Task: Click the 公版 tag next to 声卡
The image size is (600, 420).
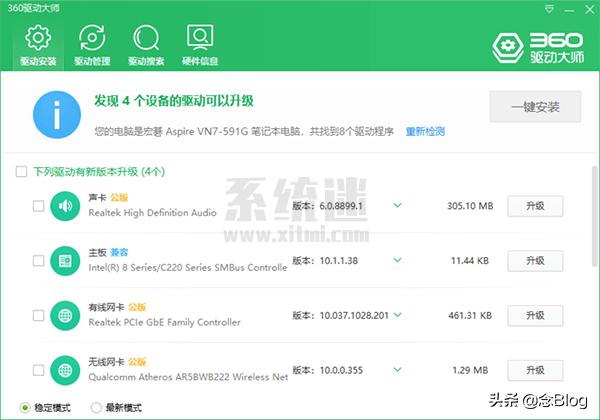Action: point(119,198)
